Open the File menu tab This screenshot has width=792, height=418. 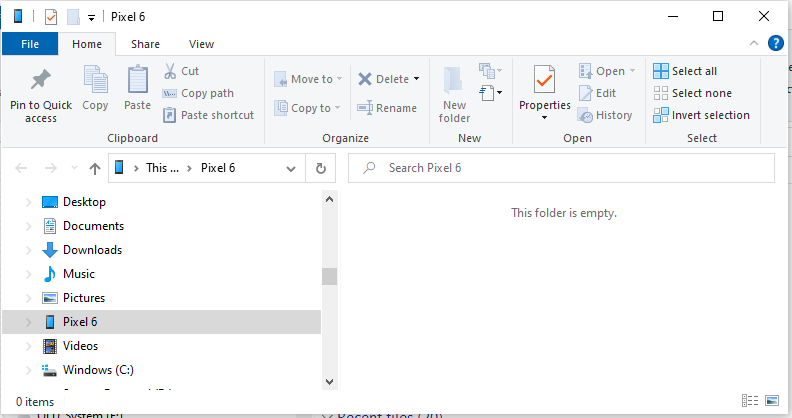click(x=30, y=44)
